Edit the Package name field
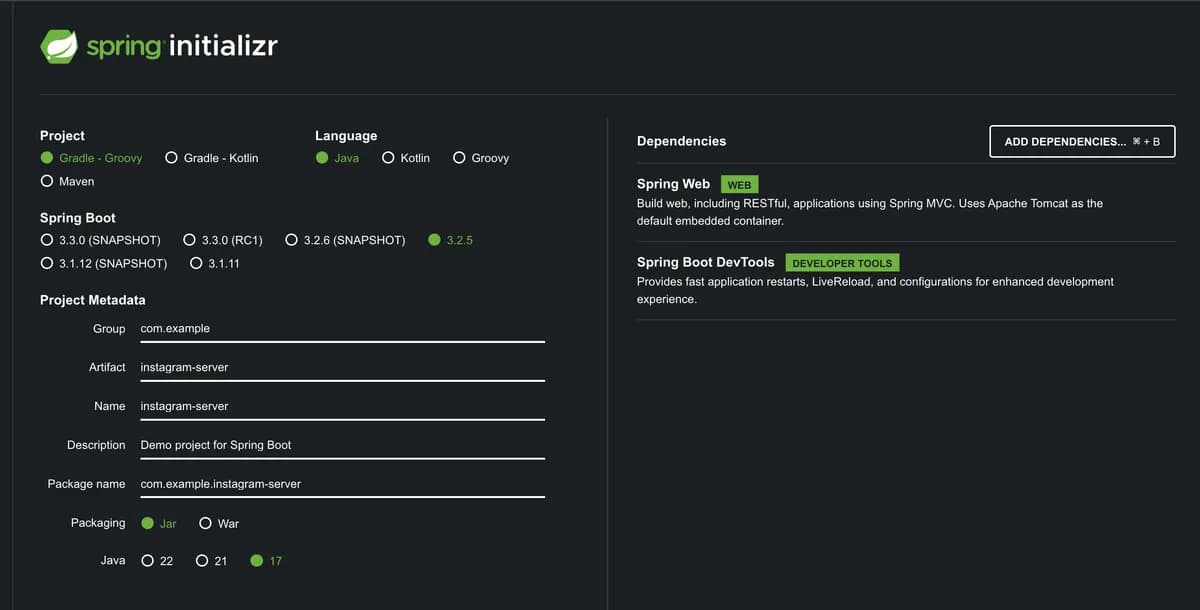The height and width of the screenshot is (610, 1200). [x=342, y=484]
